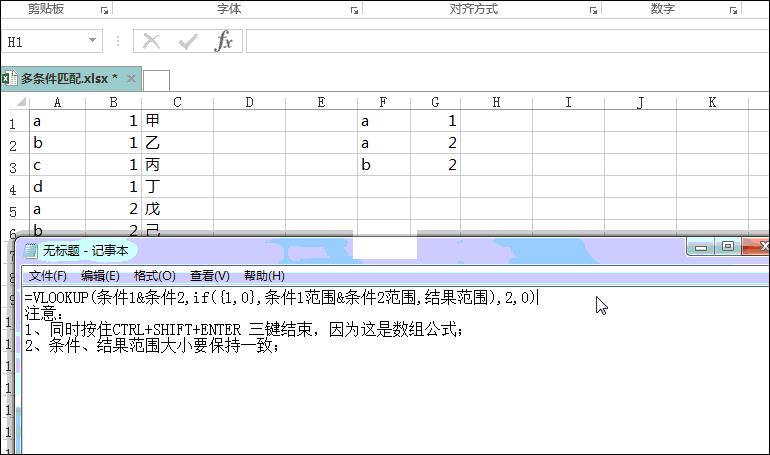This screenshot has width=770, height=455.
Task: Click the cancel (X) formula bar icon
Action: 151,42
